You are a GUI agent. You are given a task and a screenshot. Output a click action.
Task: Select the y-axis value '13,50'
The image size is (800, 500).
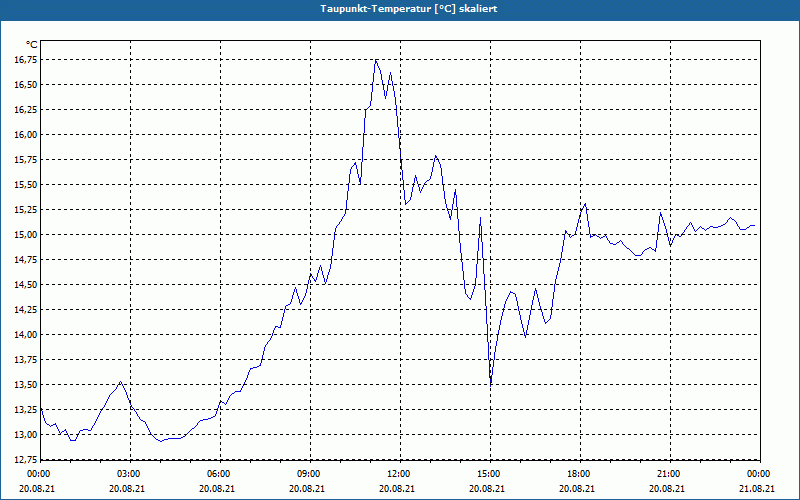tap(26, 385)
